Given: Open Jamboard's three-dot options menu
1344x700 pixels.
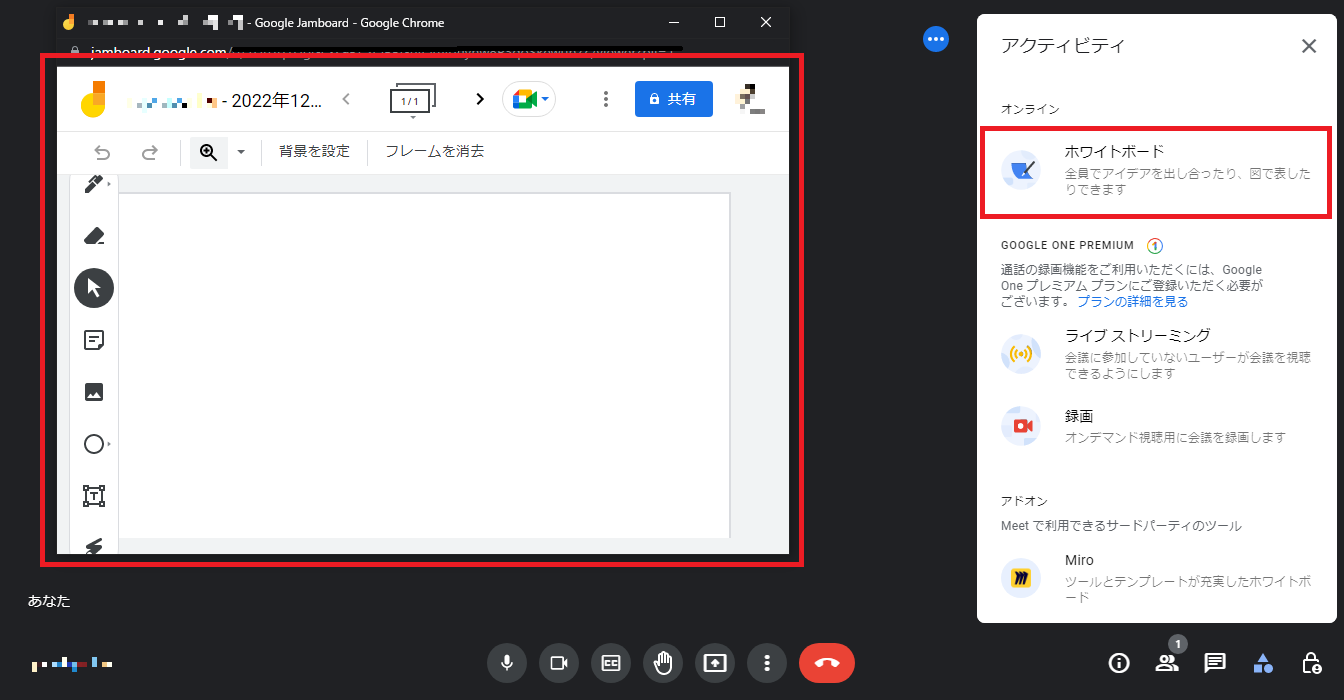Looking at the screenshot, I should pyautogui.click(x=605, y=99).
